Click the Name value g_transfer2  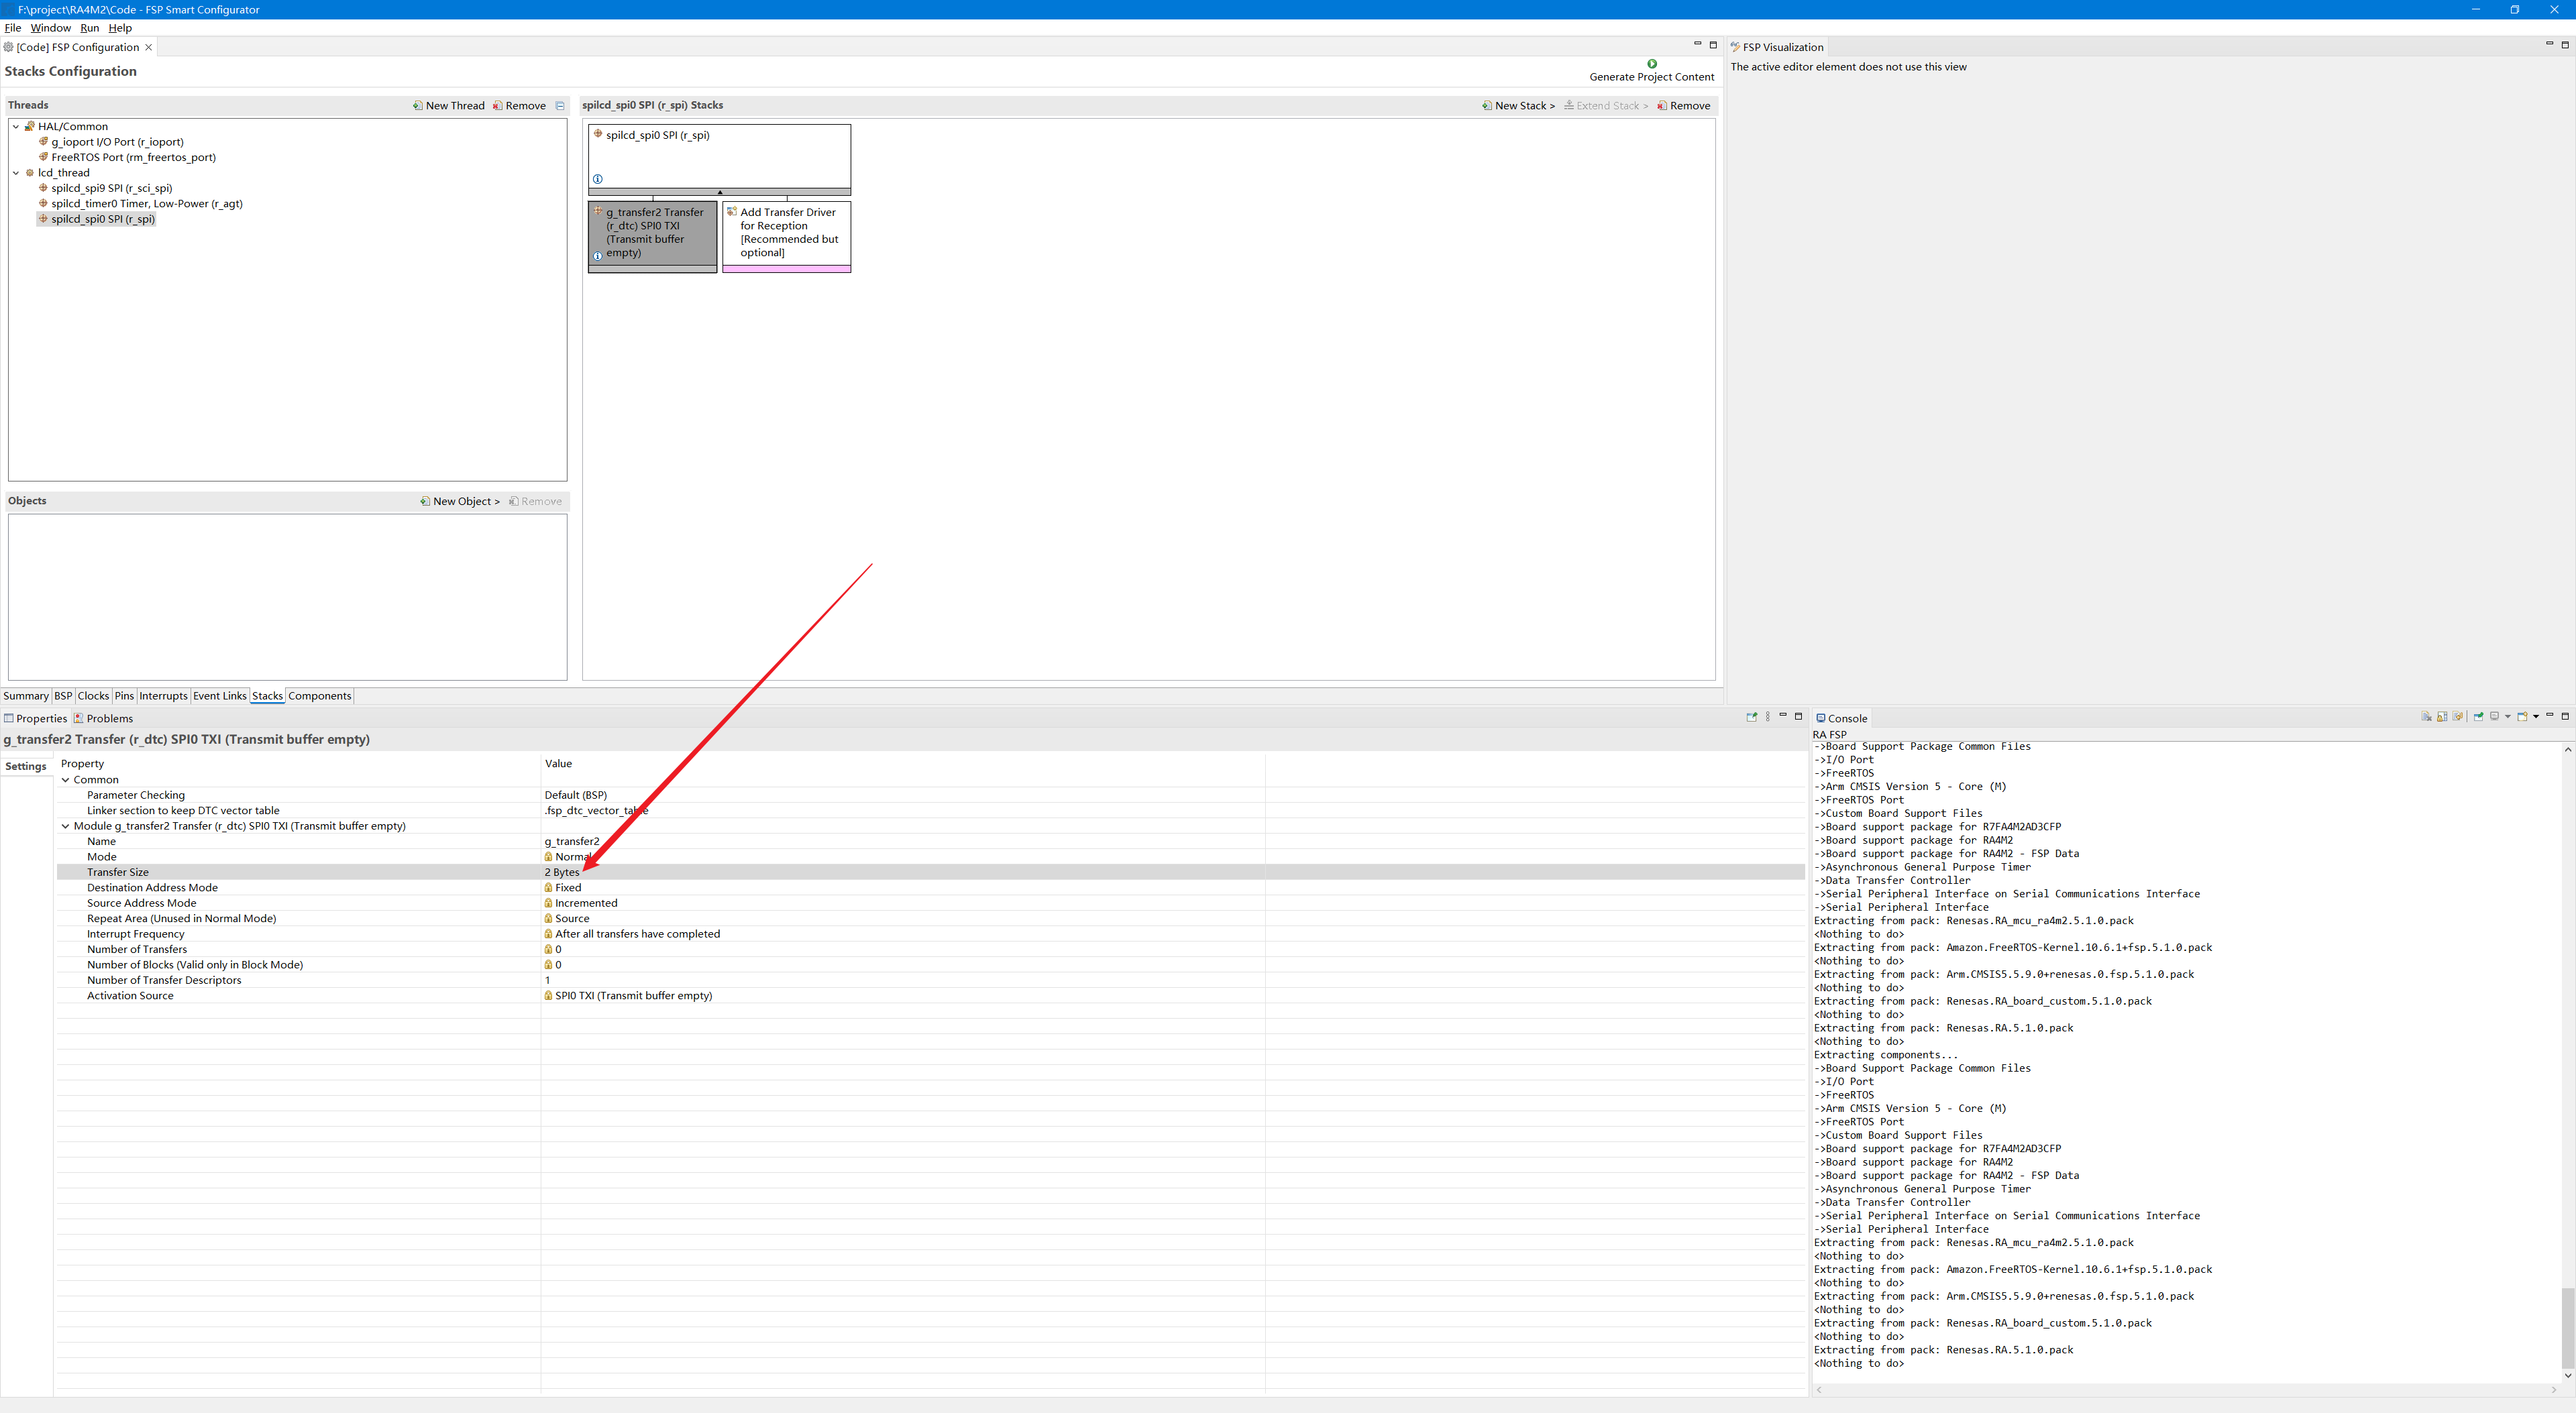[x=572, y=841]
